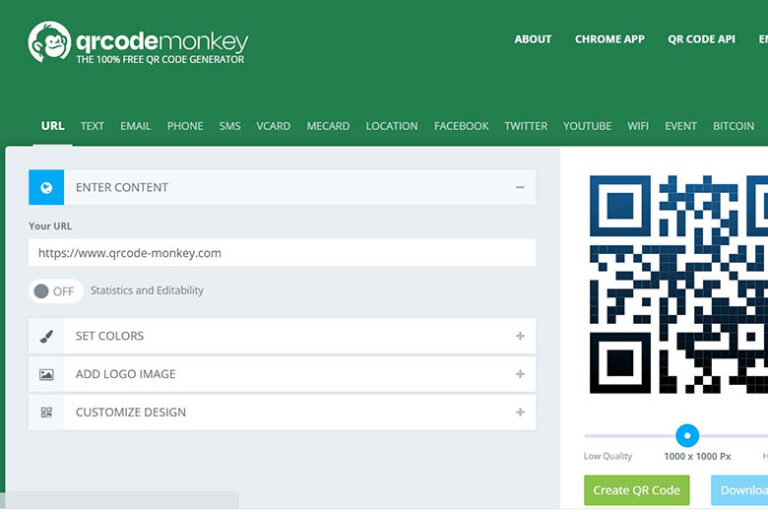
Task: Click the picture icon for Add Logo Image
Action: tap(46, 374)
